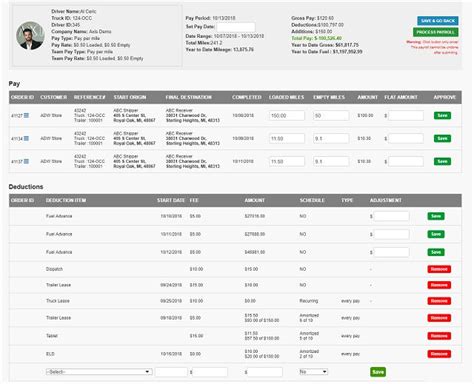The image size is (474, 384).
Task: Click the Recurring schedule text for Truck Lease
Action: pos(309,301)
